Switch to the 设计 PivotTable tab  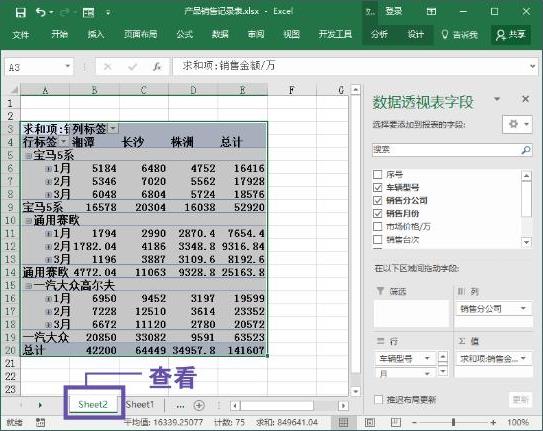tap(416, 34)
